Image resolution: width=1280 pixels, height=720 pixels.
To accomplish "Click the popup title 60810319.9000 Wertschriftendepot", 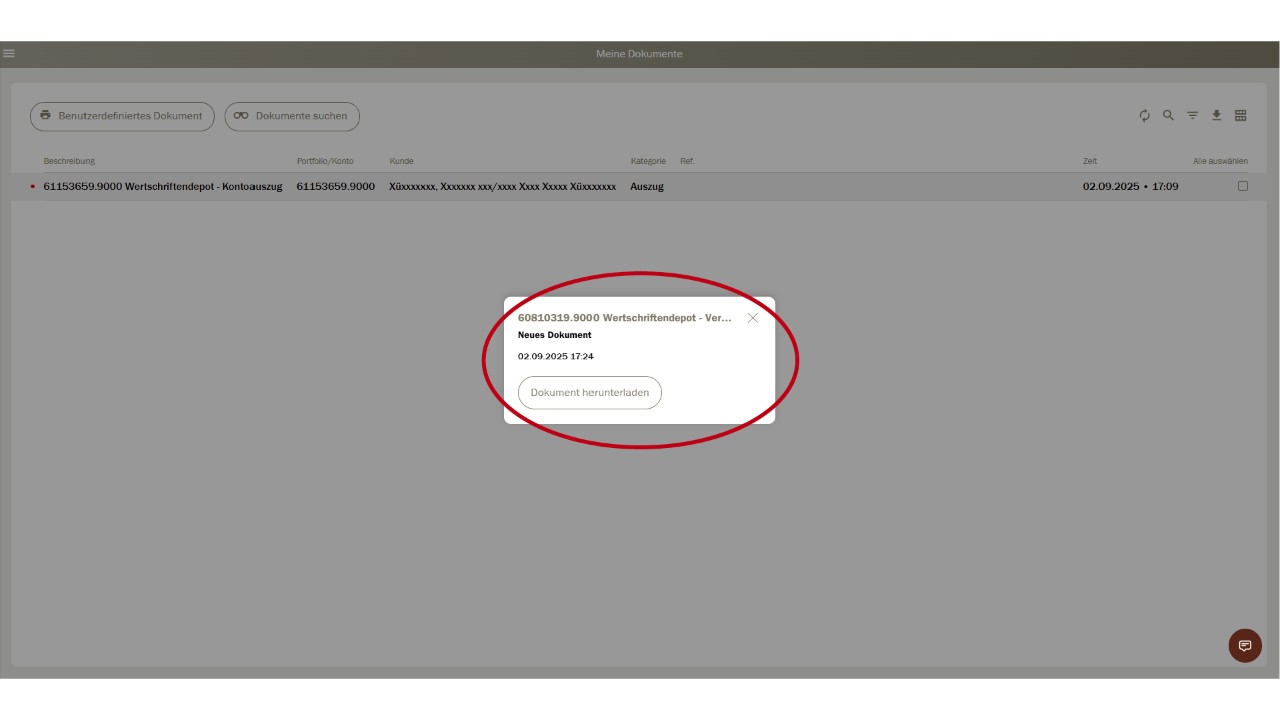I will click(624, 318).
